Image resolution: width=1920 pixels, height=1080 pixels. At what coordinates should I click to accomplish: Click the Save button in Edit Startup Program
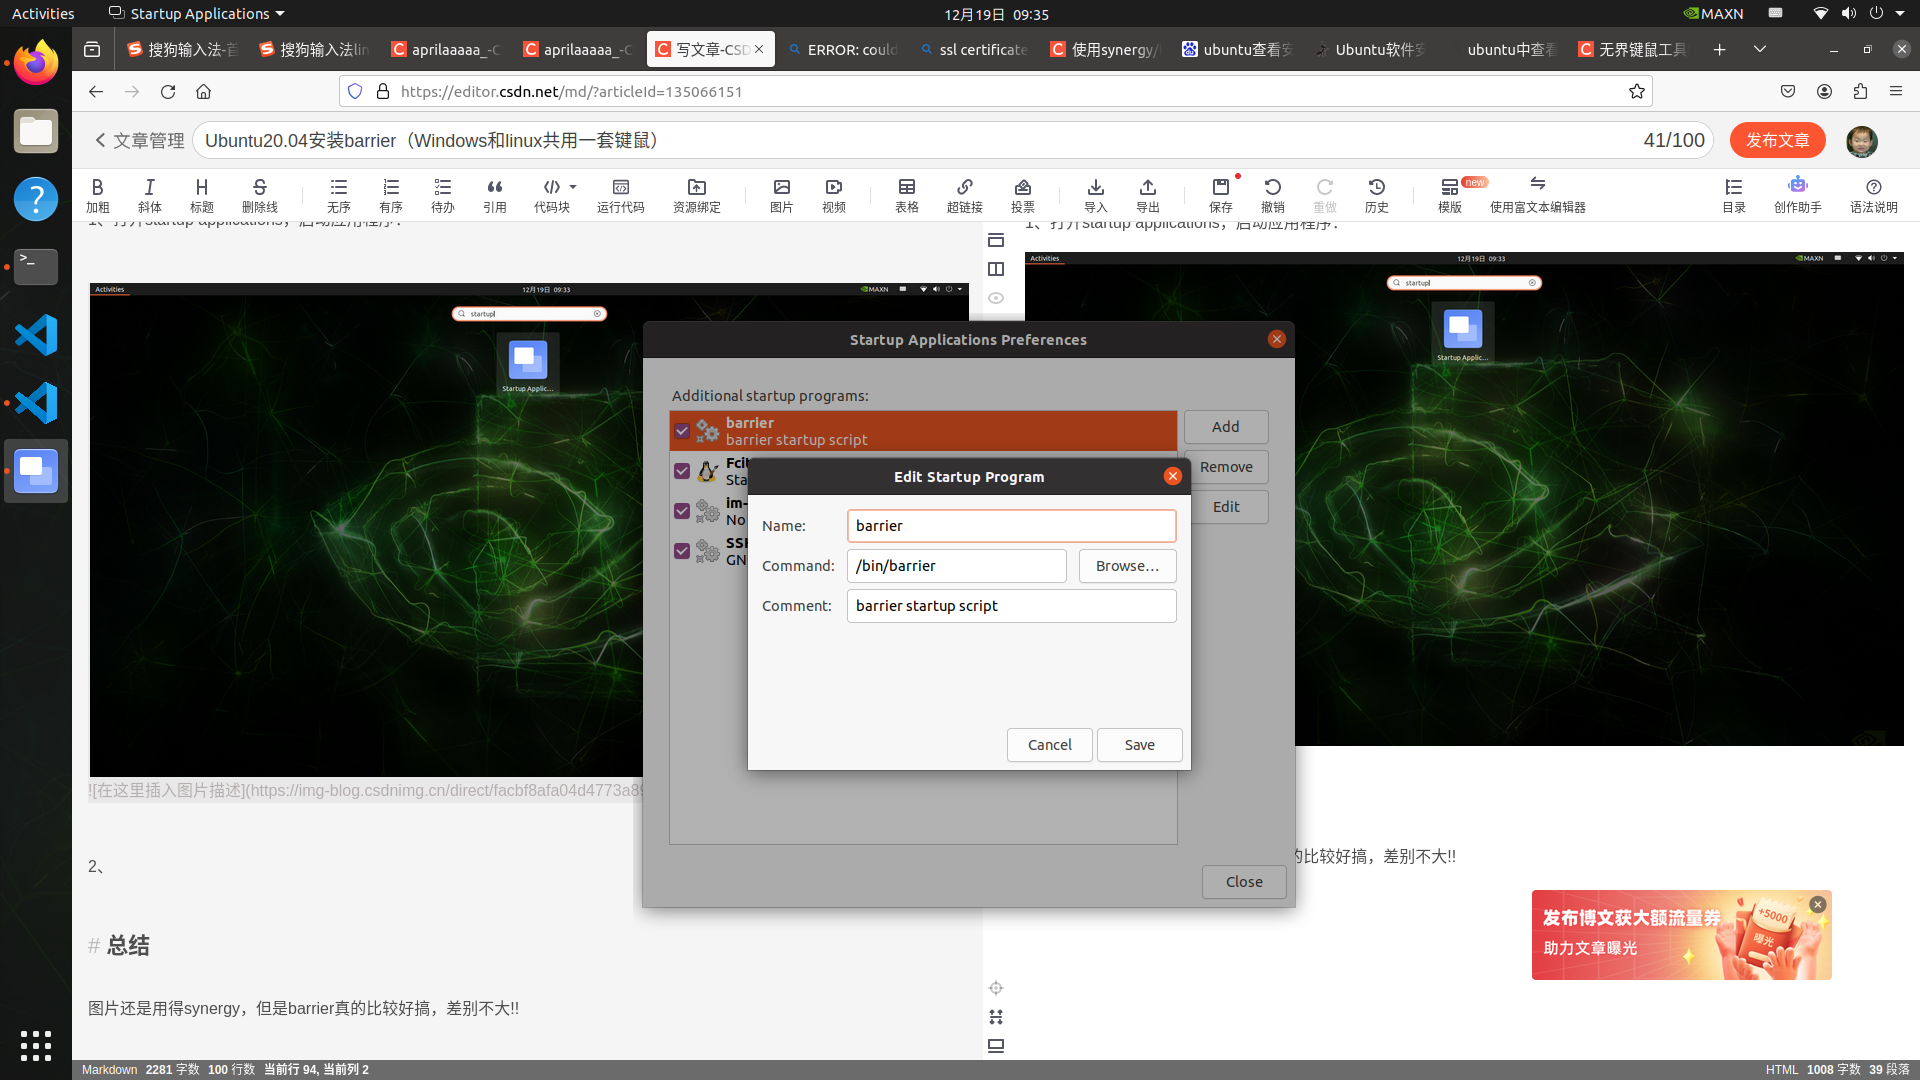pos(1139,744)
